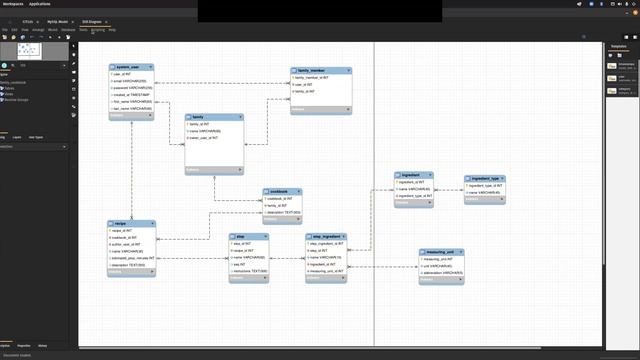Click the save model toolbar icon

(22, 37)
